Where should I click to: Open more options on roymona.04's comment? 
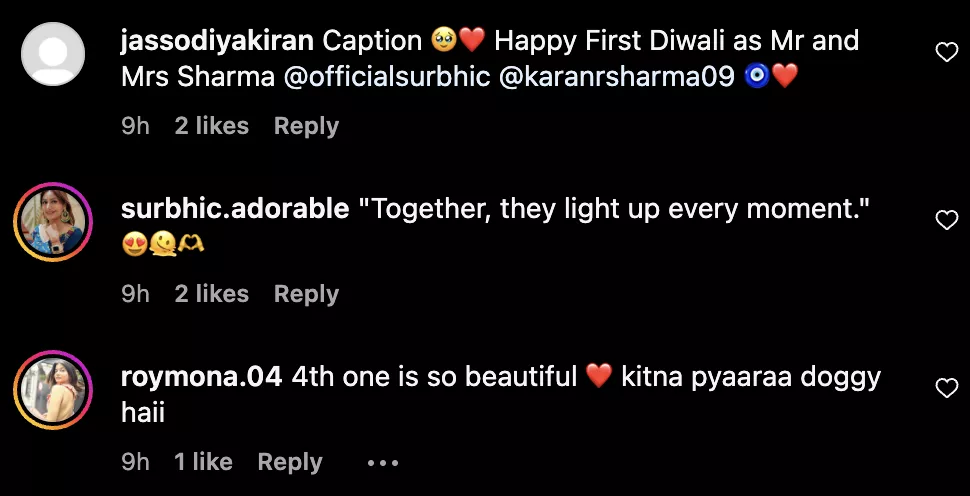(383, 462)
